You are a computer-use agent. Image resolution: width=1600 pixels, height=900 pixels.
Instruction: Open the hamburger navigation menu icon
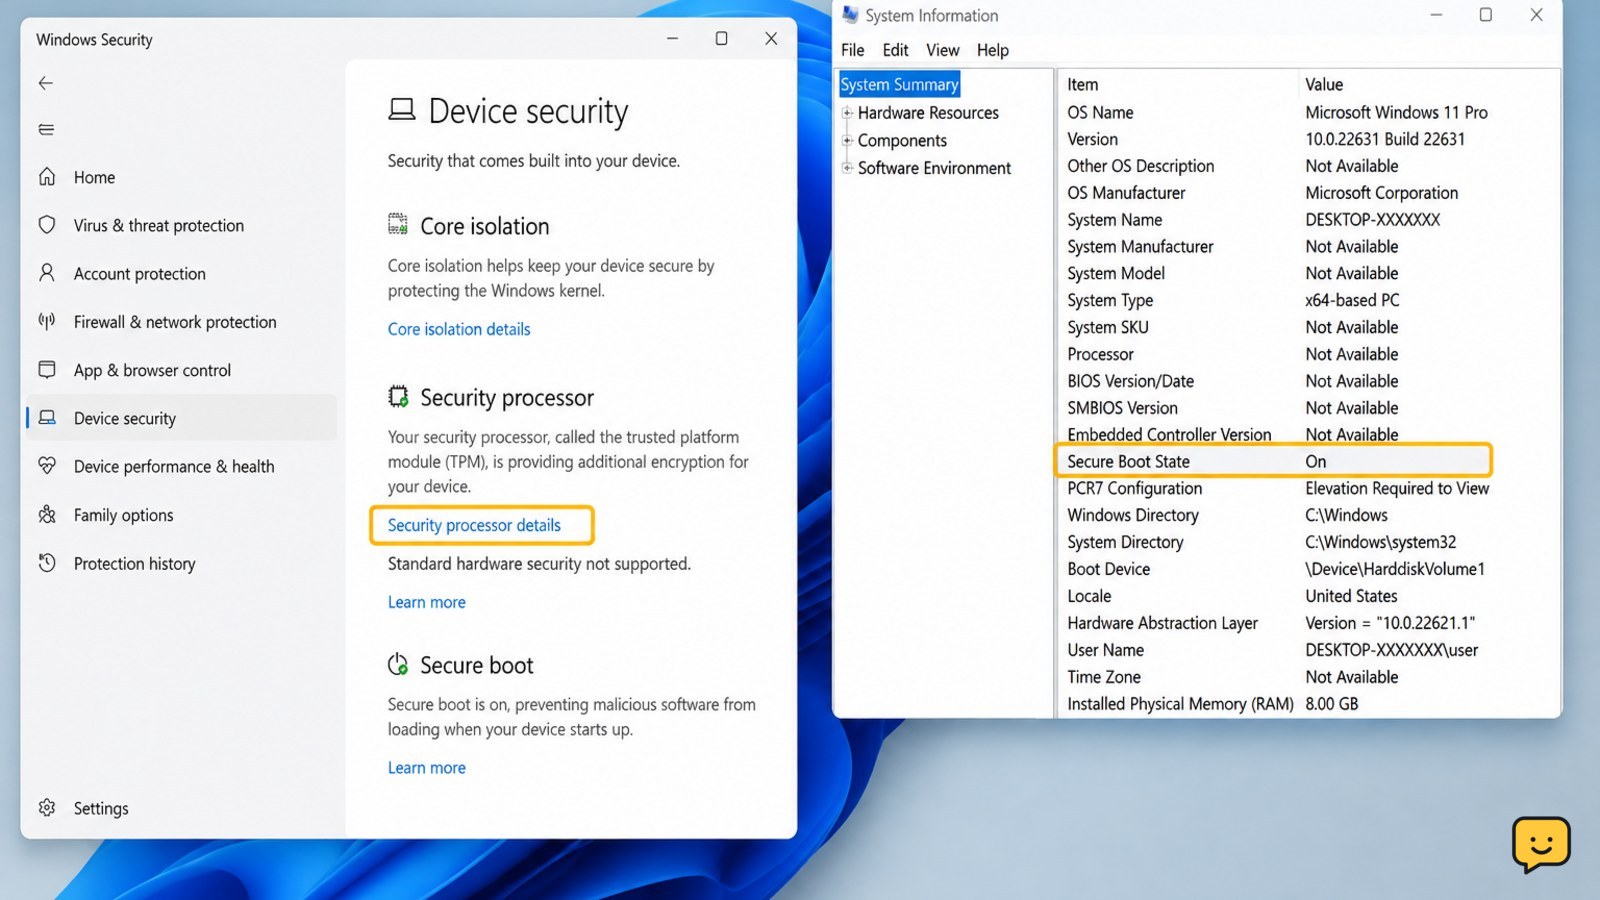[46, 129]
